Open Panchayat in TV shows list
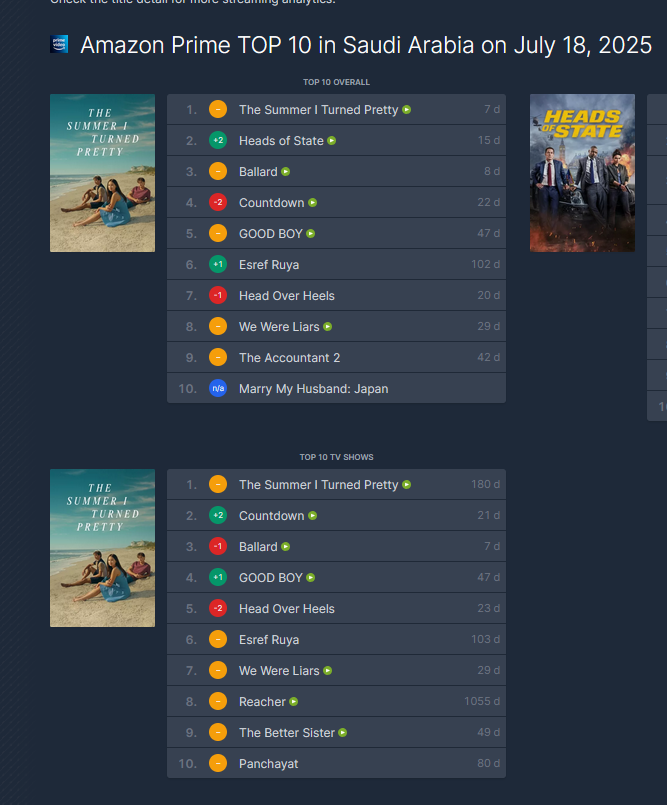Viewport: 667px width, 805px height. pyautogui.click(x=268, y=764)
